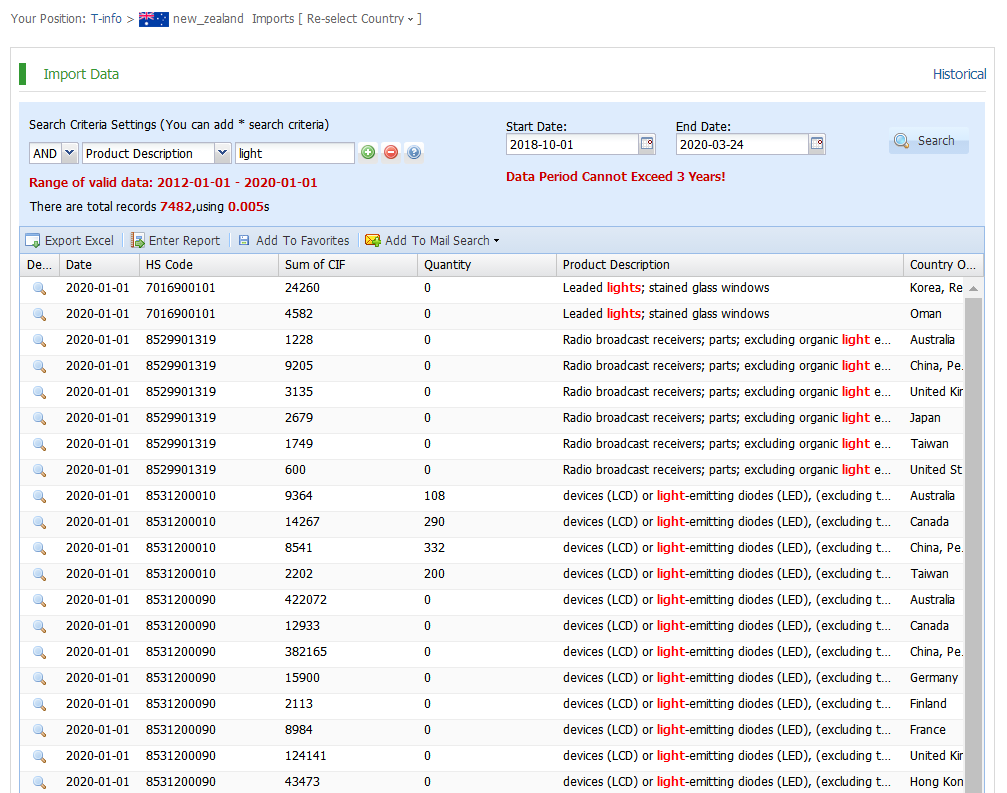Viewport: 1007px width, 793px height.
Task: Click the red remove search criteria icon
Action: tap(391, 153)
